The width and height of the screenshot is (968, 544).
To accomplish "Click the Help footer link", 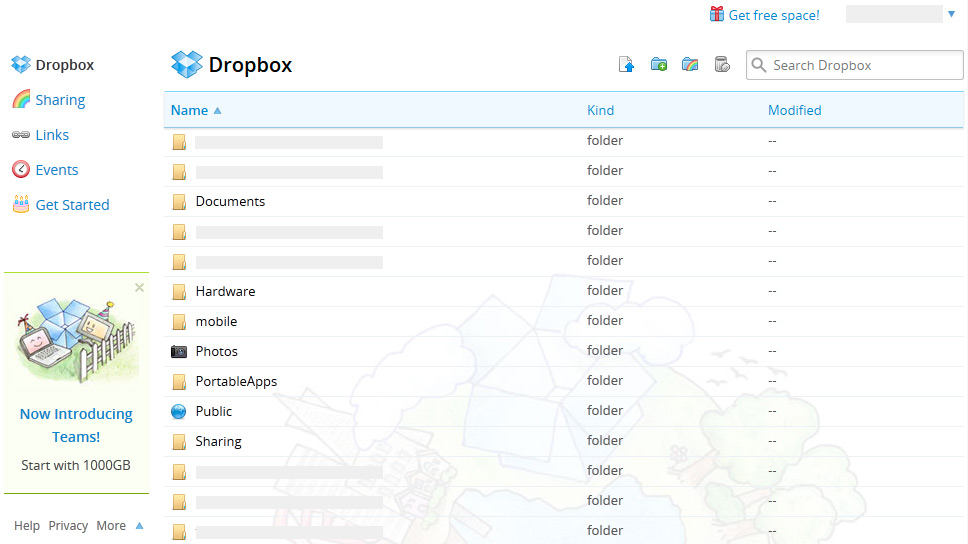I will point(27,525).
